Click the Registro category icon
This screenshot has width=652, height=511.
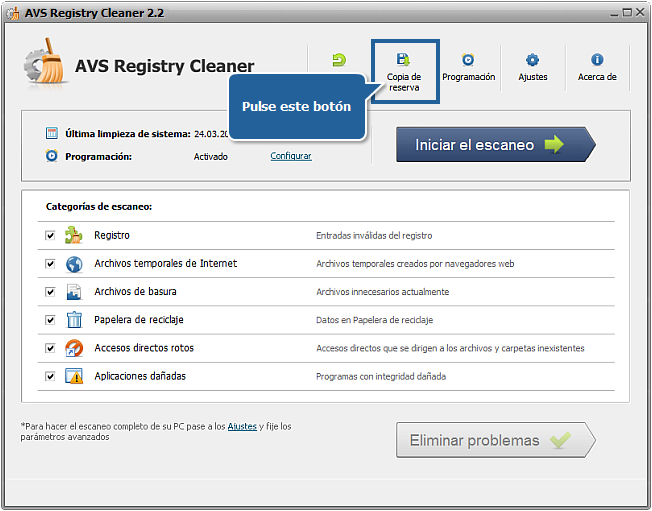coord(74,235)
